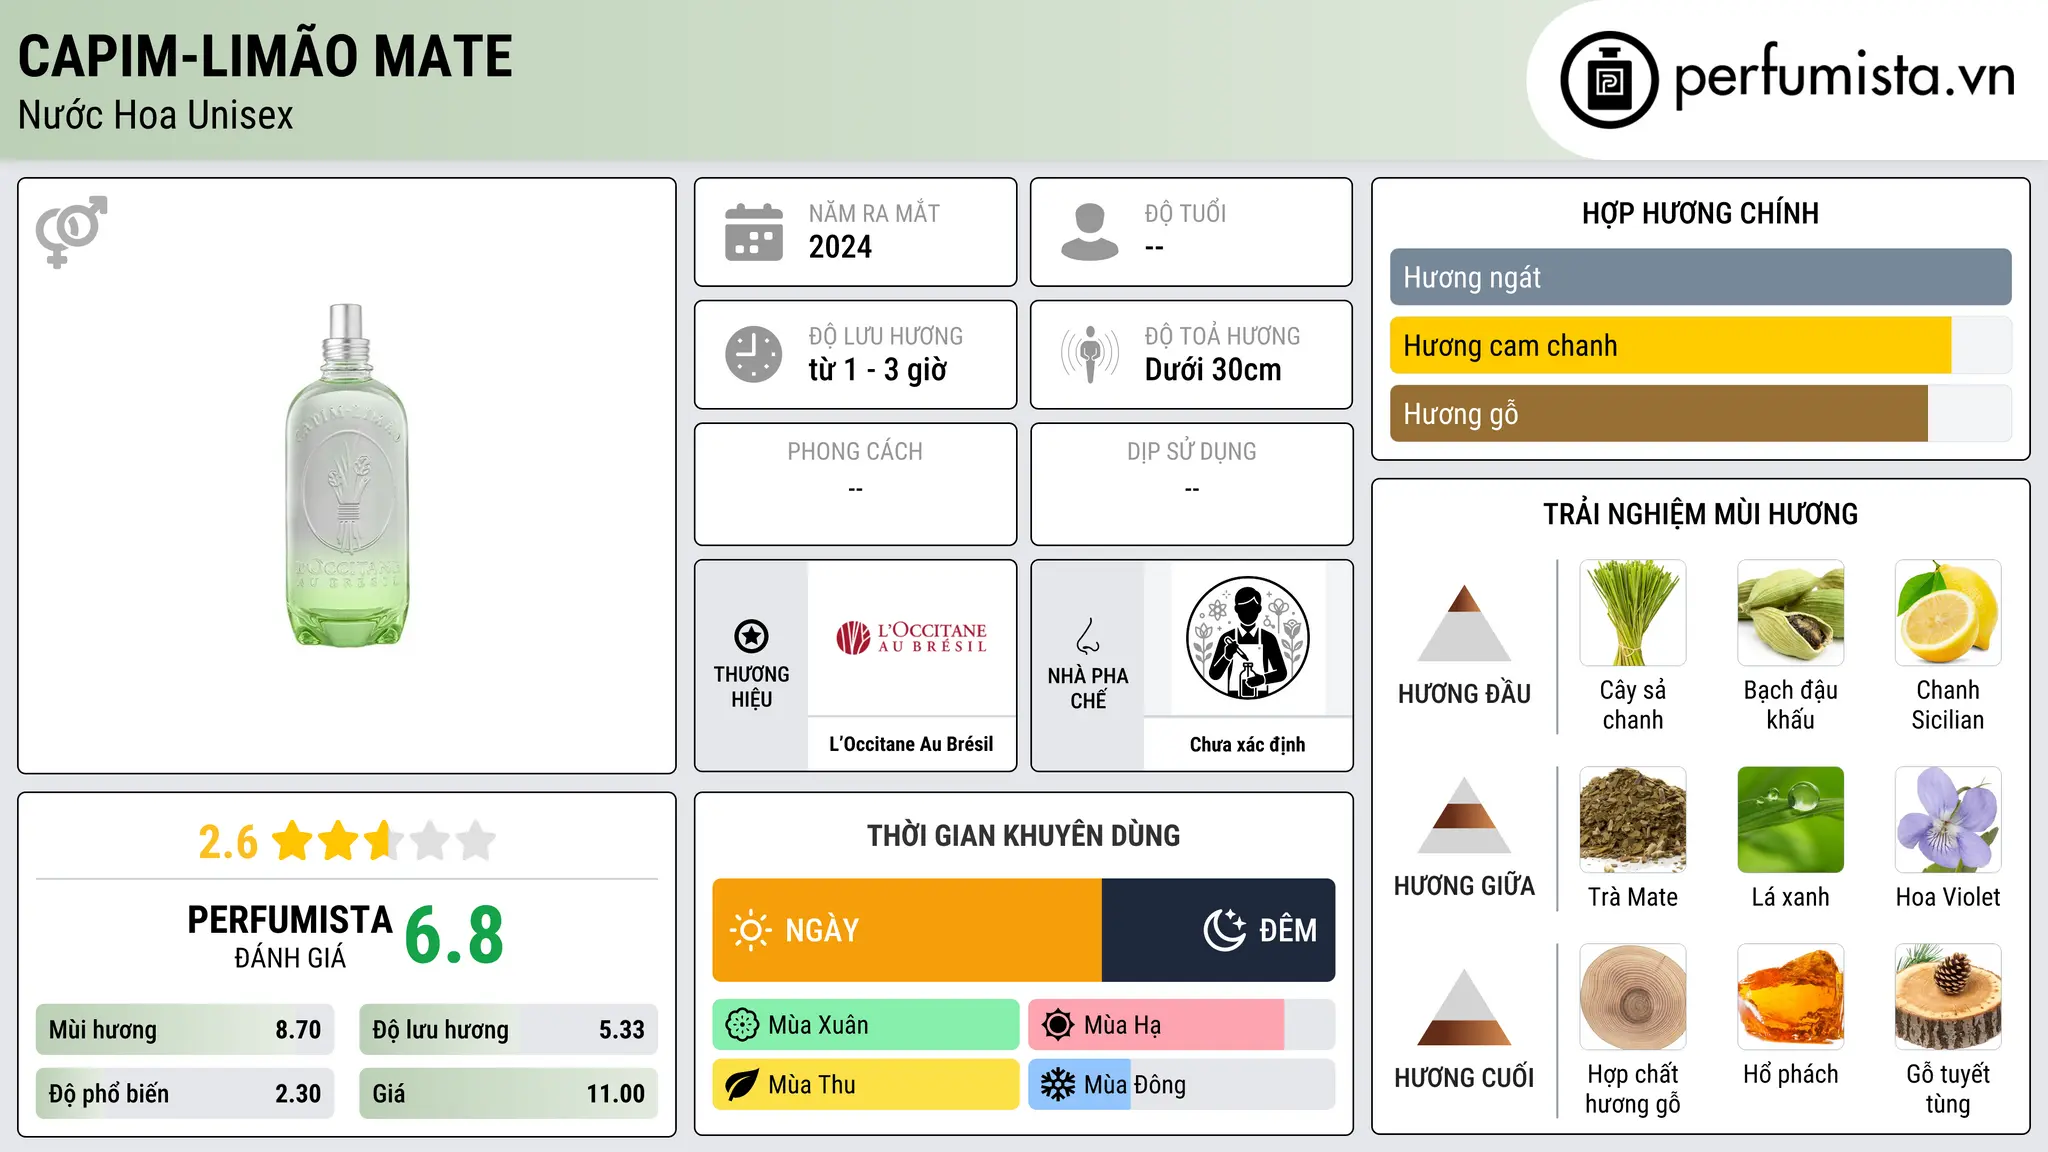Click the Chanh Sicilian lemon picture
The width and height of the screenshot is (2048, 1152).
point(1948,613)
